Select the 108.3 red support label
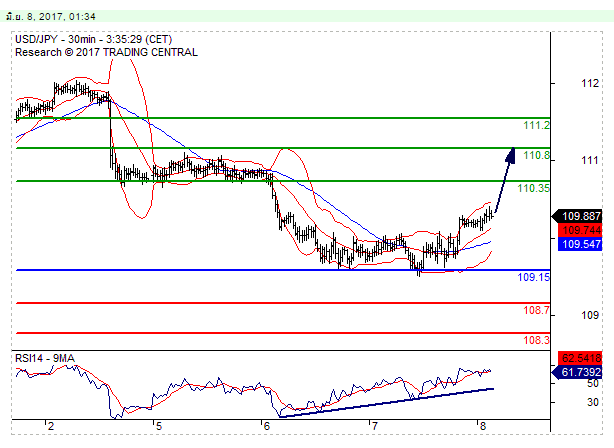 point(536,340)
